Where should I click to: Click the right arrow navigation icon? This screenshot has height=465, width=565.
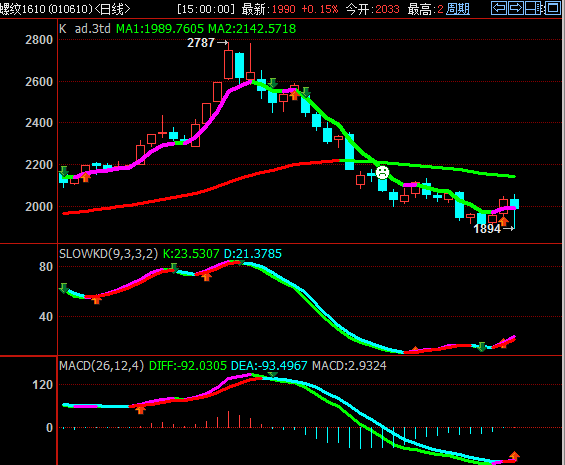[516, 8]
